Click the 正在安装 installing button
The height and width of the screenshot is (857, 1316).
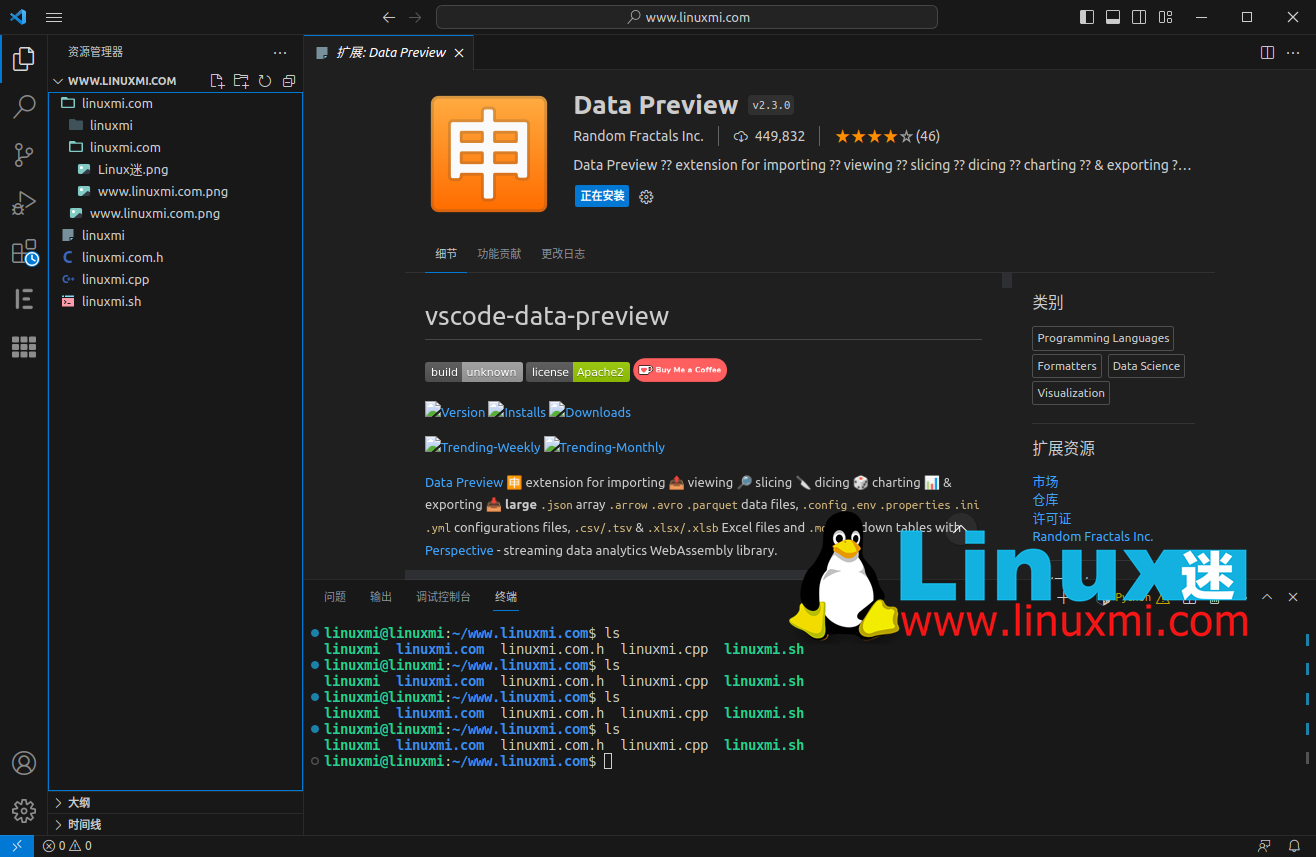(602, 196)
